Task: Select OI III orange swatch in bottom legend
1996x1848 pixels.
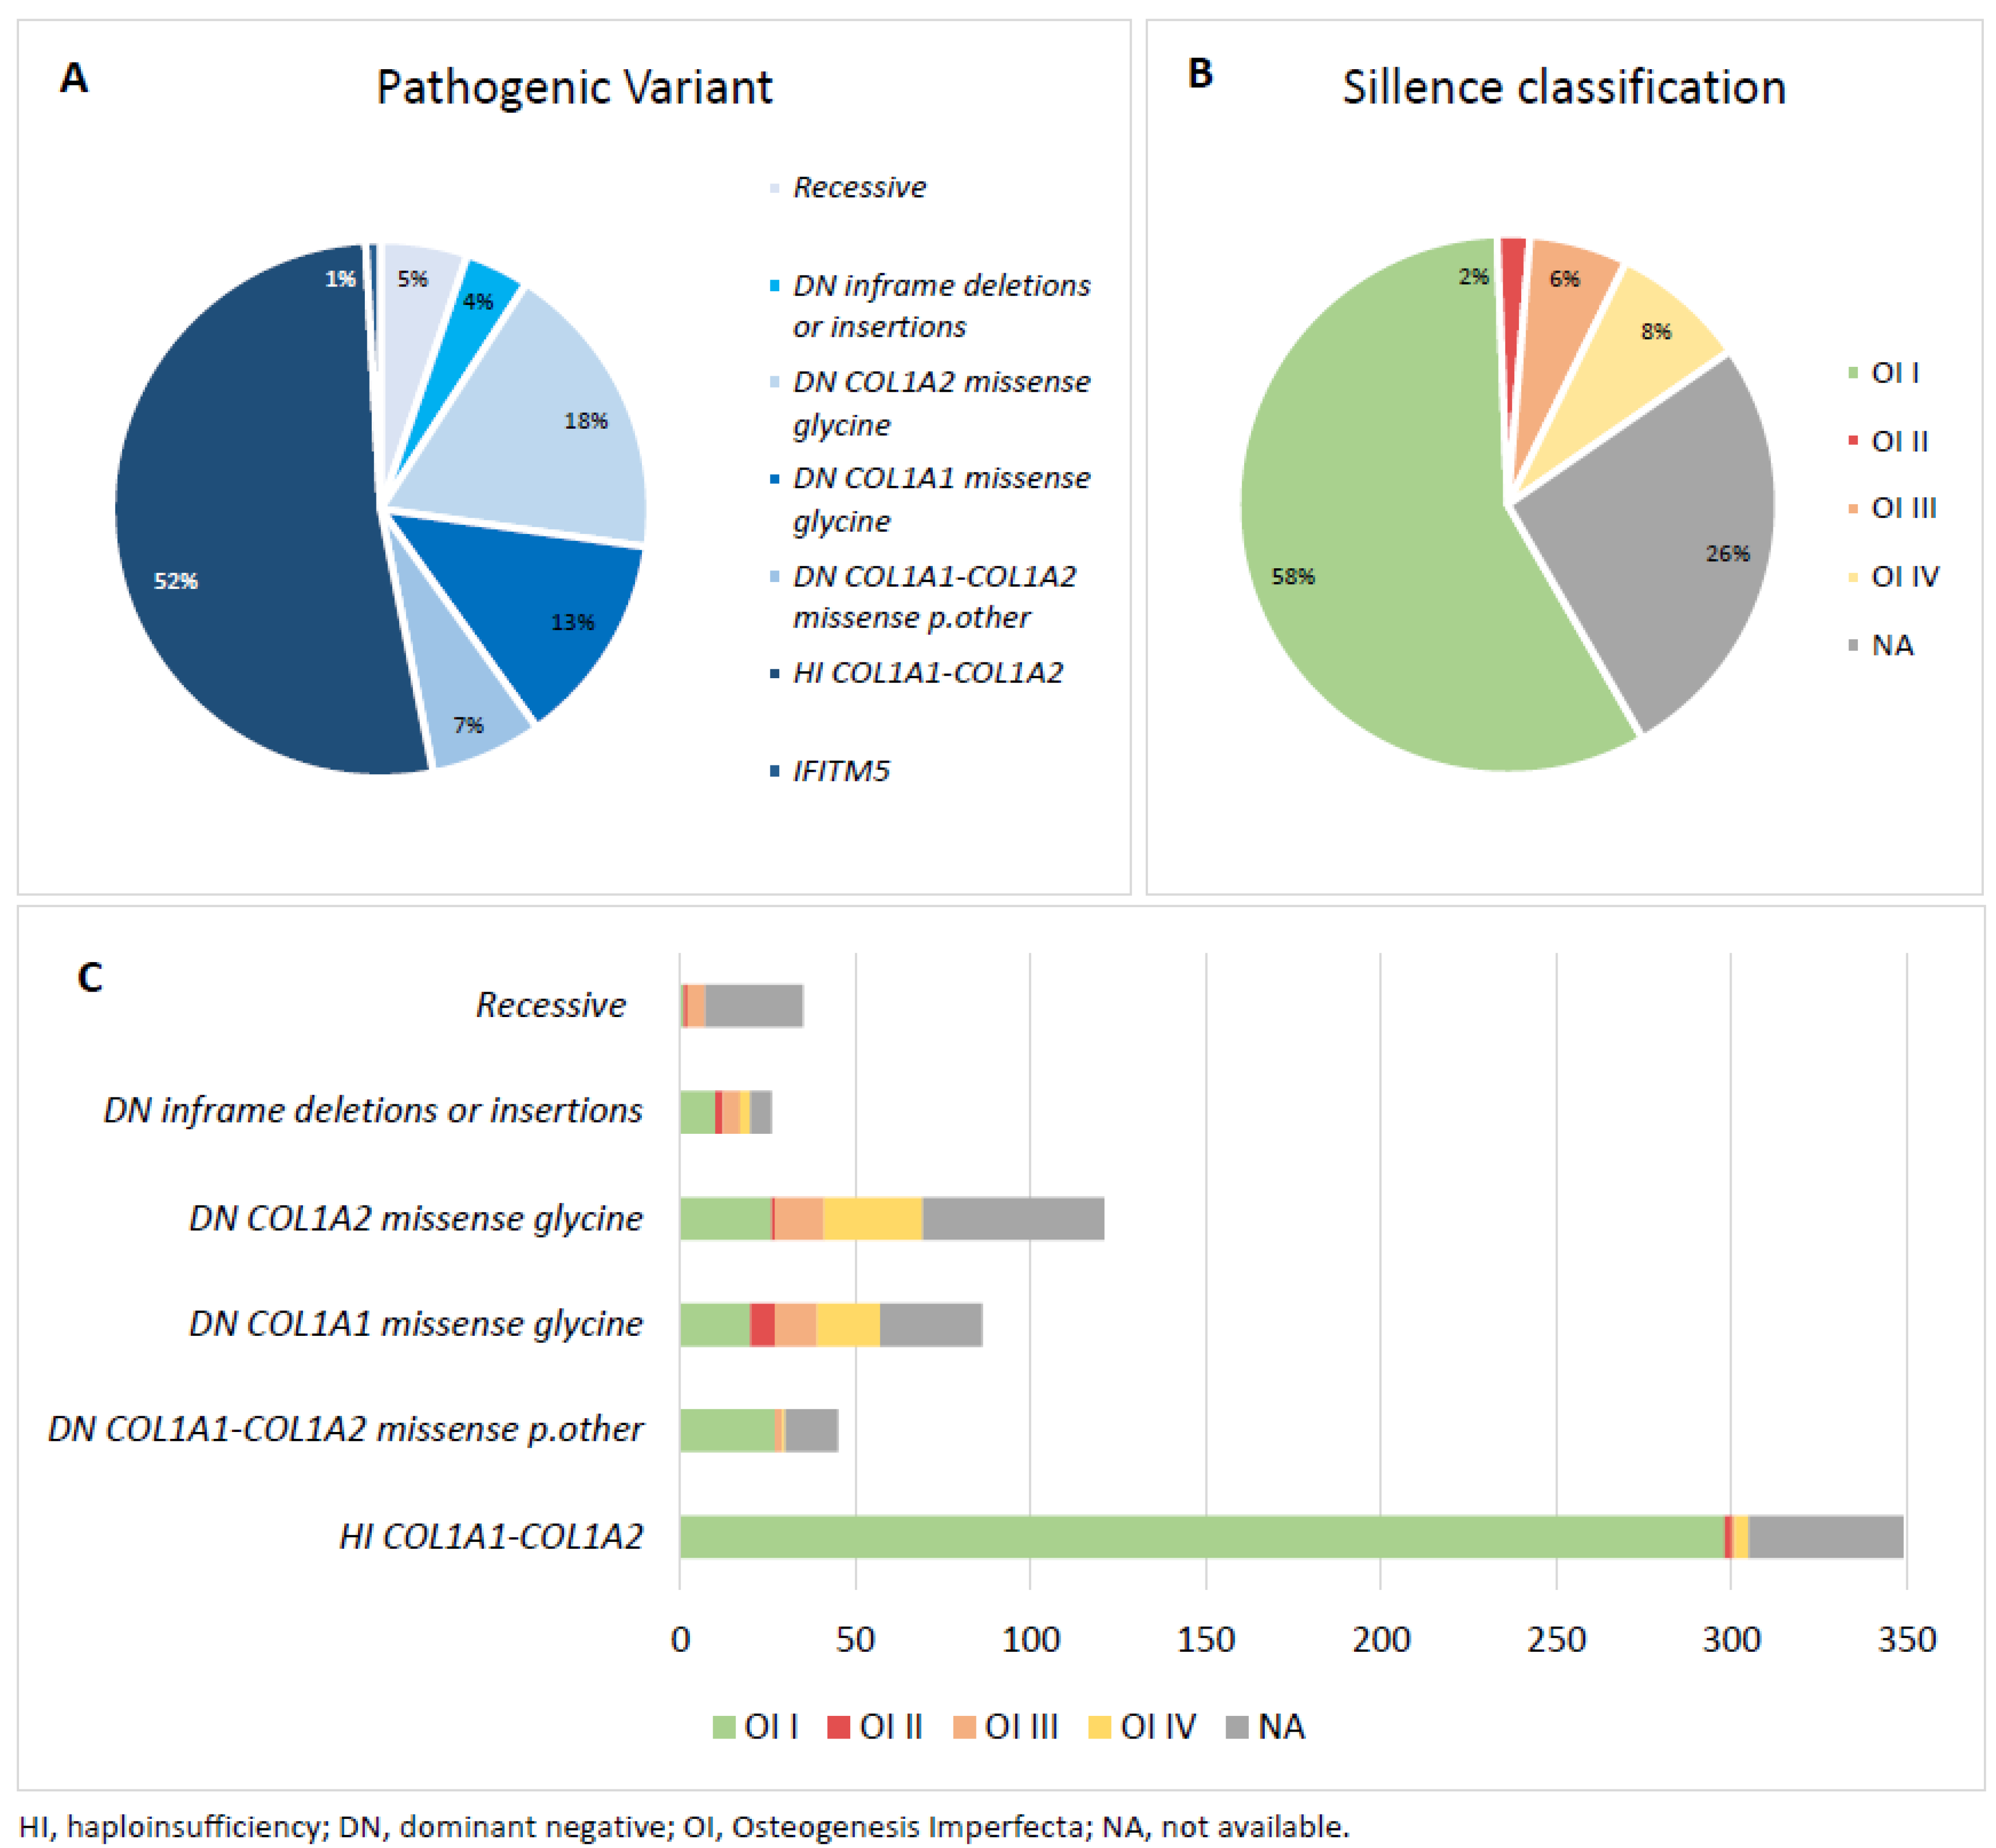Action: tap(964, 1727)
